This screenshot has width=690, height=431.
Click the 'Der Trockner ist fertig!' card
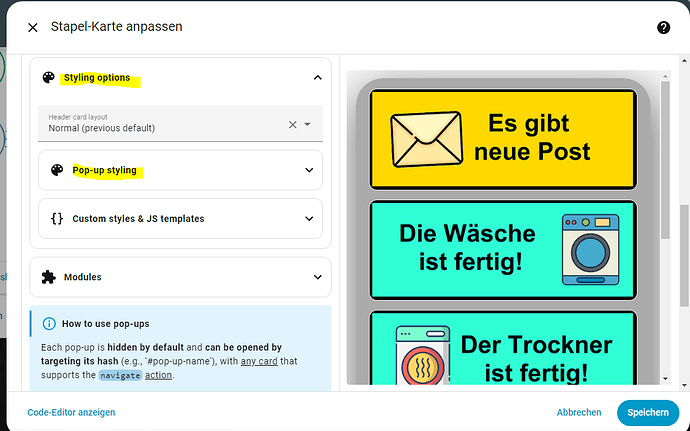coord(503,348)
